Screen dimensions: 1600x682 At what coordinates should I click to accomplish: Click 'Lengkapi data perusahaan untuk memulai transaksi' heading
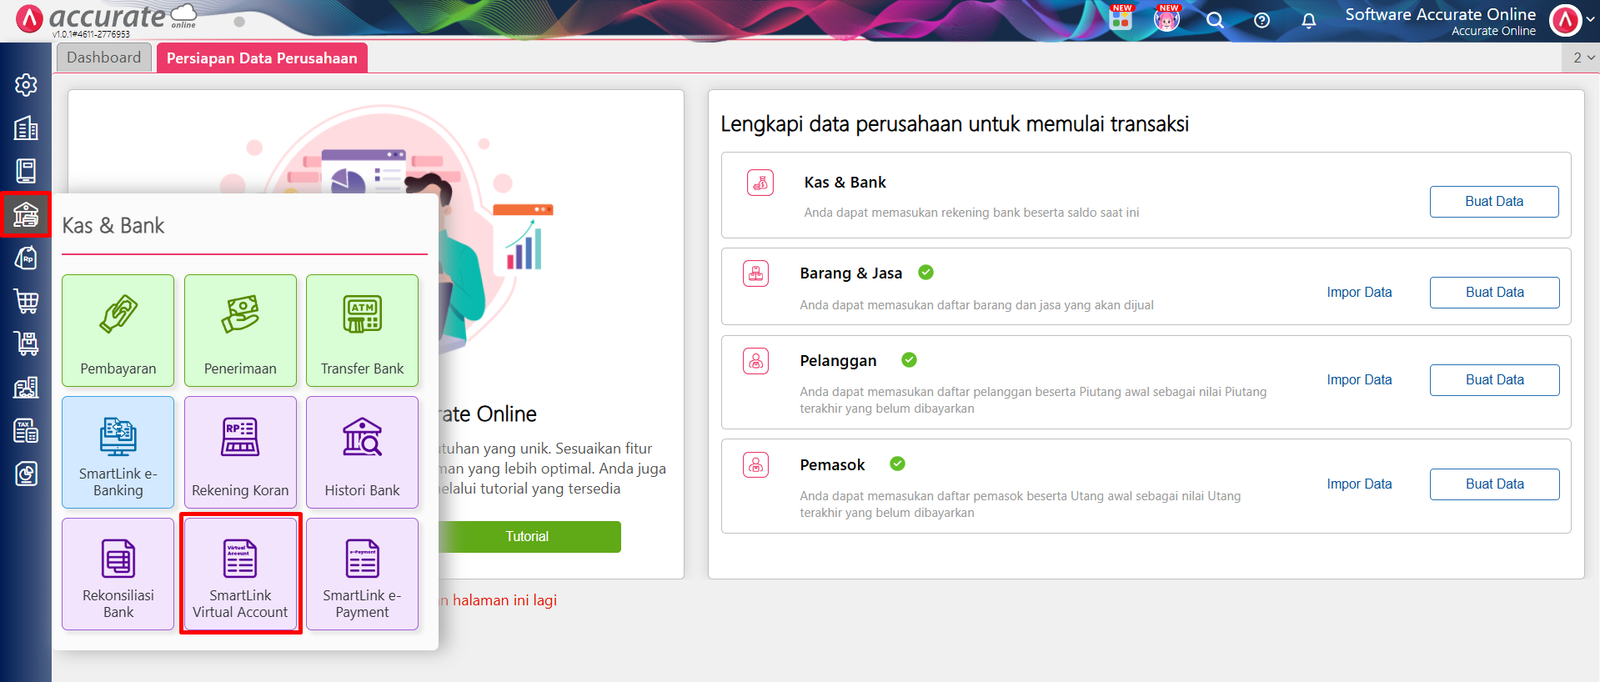955,124
